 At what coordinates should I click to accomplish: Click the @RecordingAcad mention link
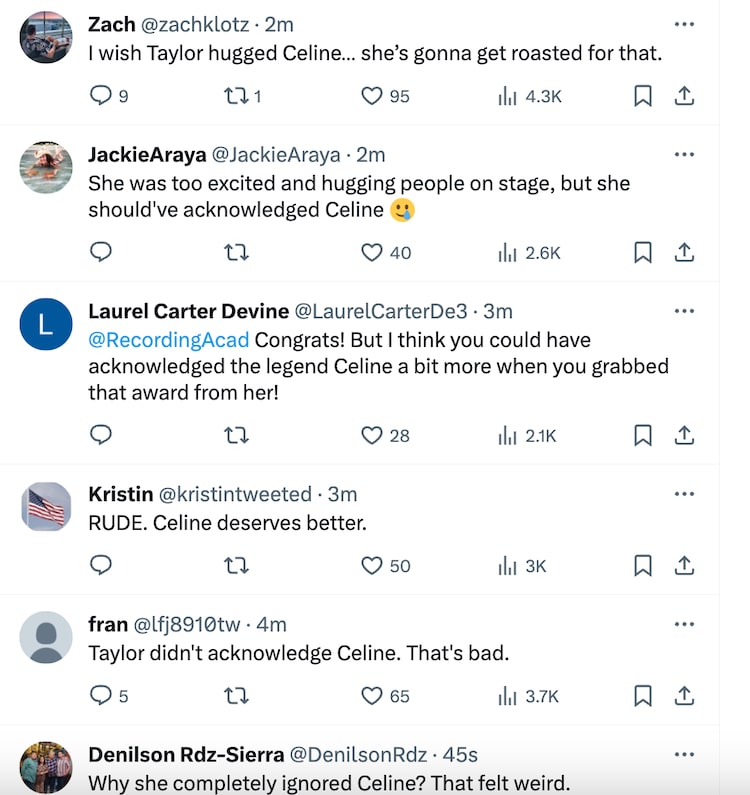pyautogui.click(x=168, y=339)
